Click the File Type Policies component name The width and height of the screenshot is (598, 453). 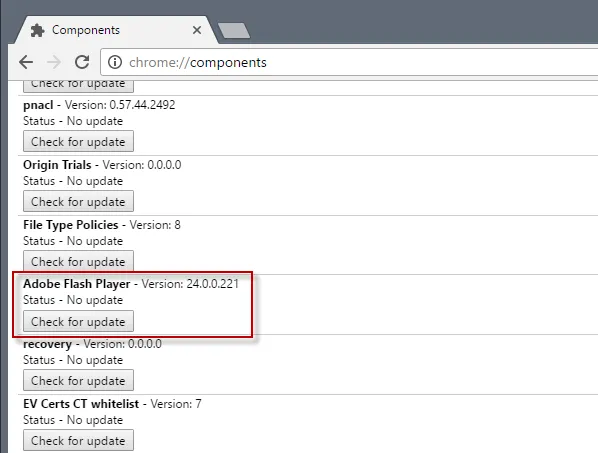(x=71, y=225)
